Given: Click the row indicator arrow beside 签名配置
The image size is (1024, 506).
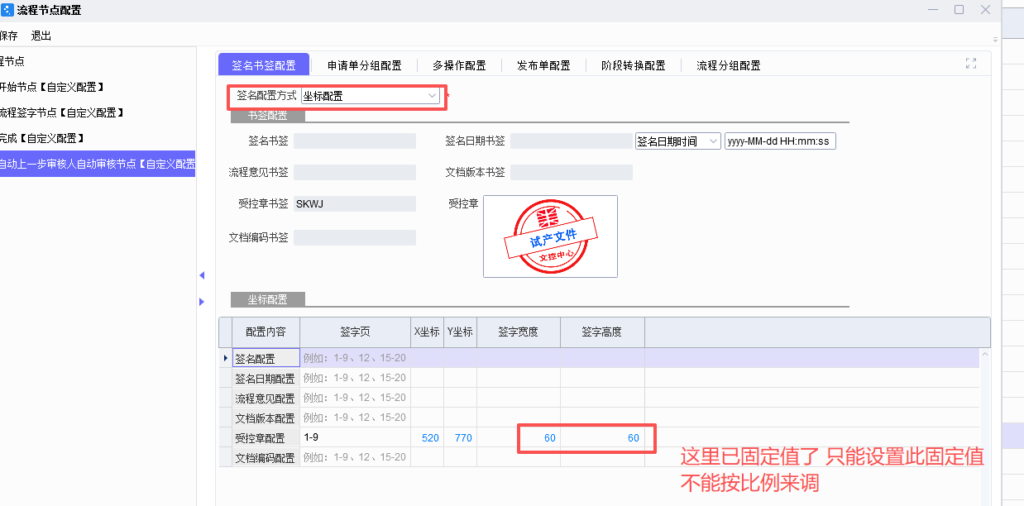Looking at the screenshot, I should pyautogui.click(x=226, y=358).
